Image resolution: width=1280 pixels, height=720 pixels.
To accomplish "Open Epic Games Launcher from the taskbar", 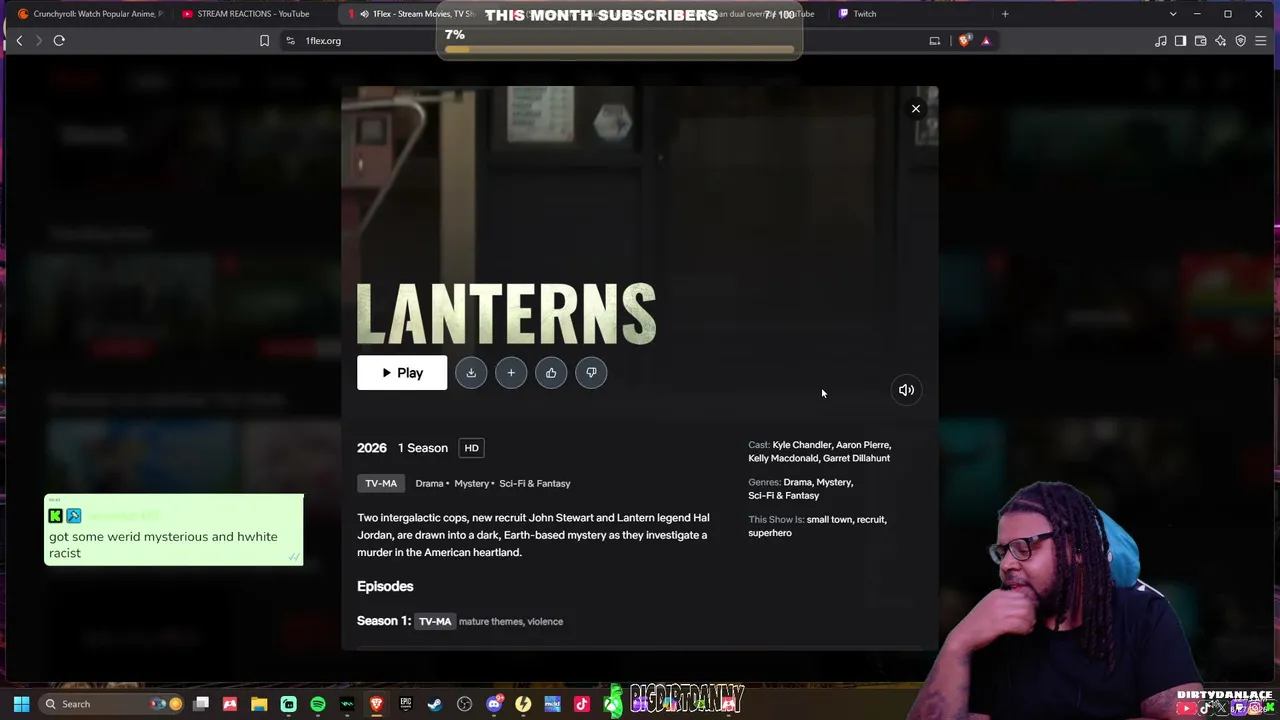I will (405, 704).
